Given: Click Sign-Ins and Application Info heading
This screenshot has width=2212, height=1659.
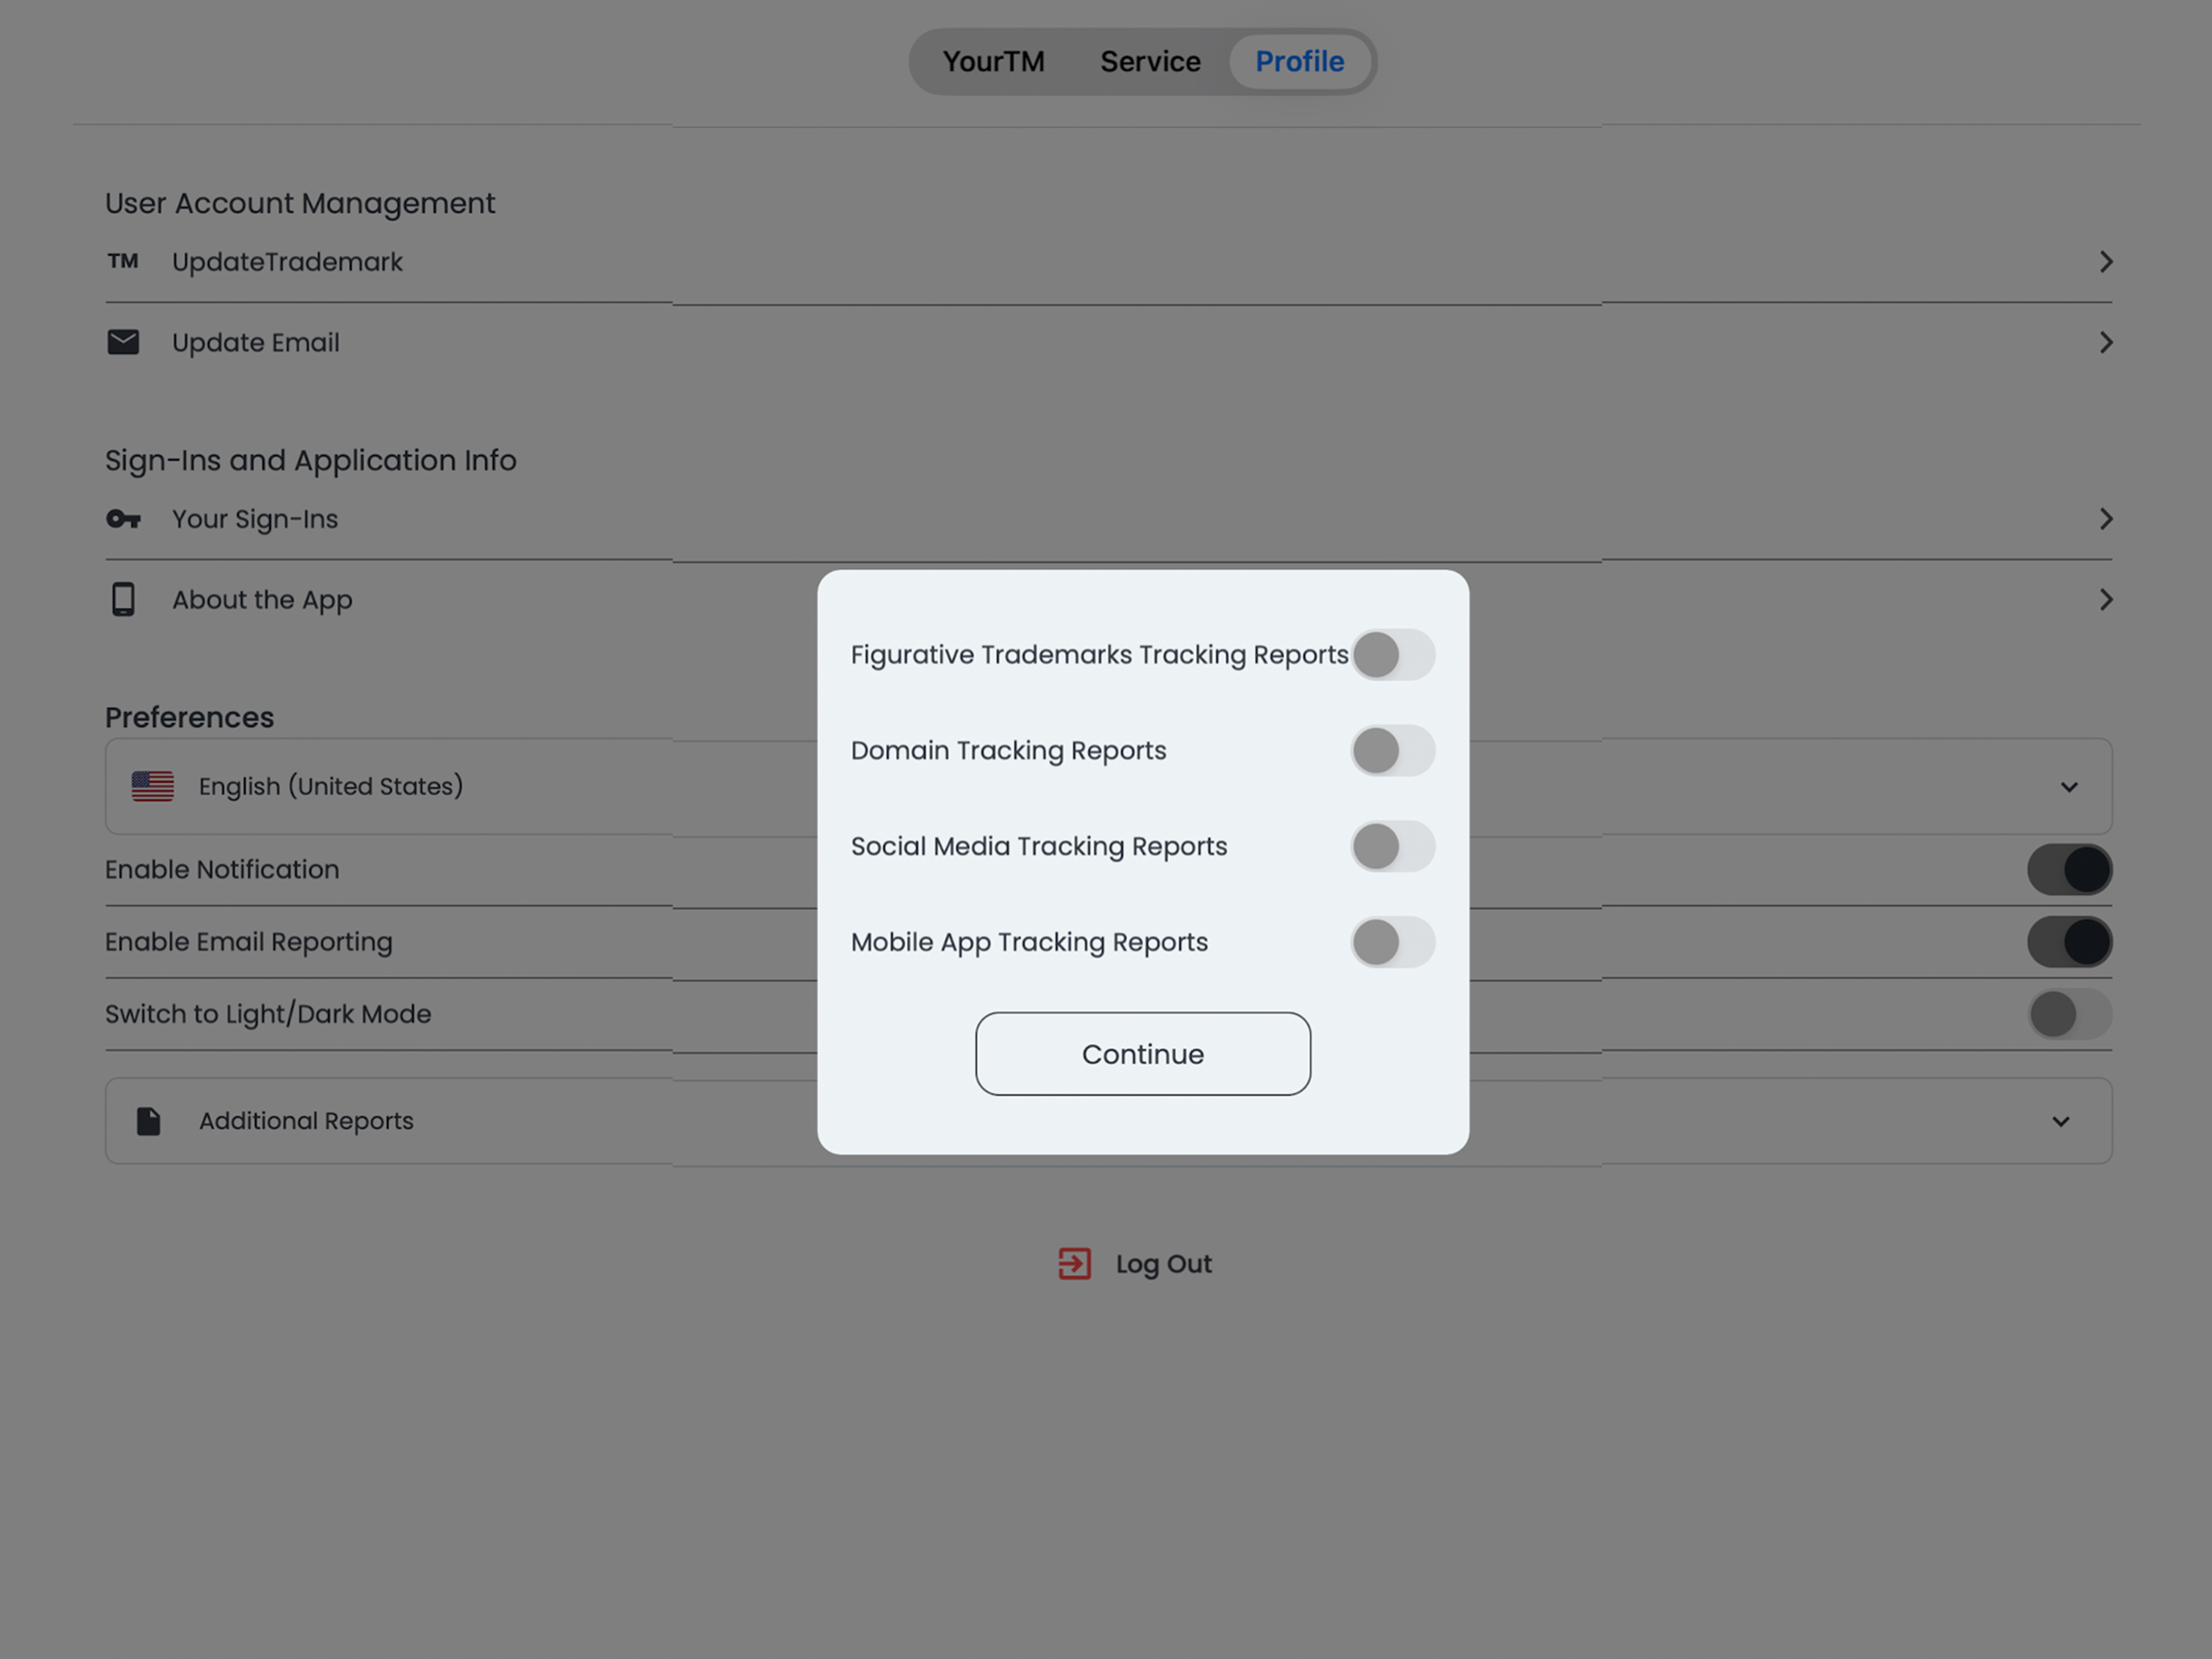Looking at the screenshot, I should [x=311, y=460].
